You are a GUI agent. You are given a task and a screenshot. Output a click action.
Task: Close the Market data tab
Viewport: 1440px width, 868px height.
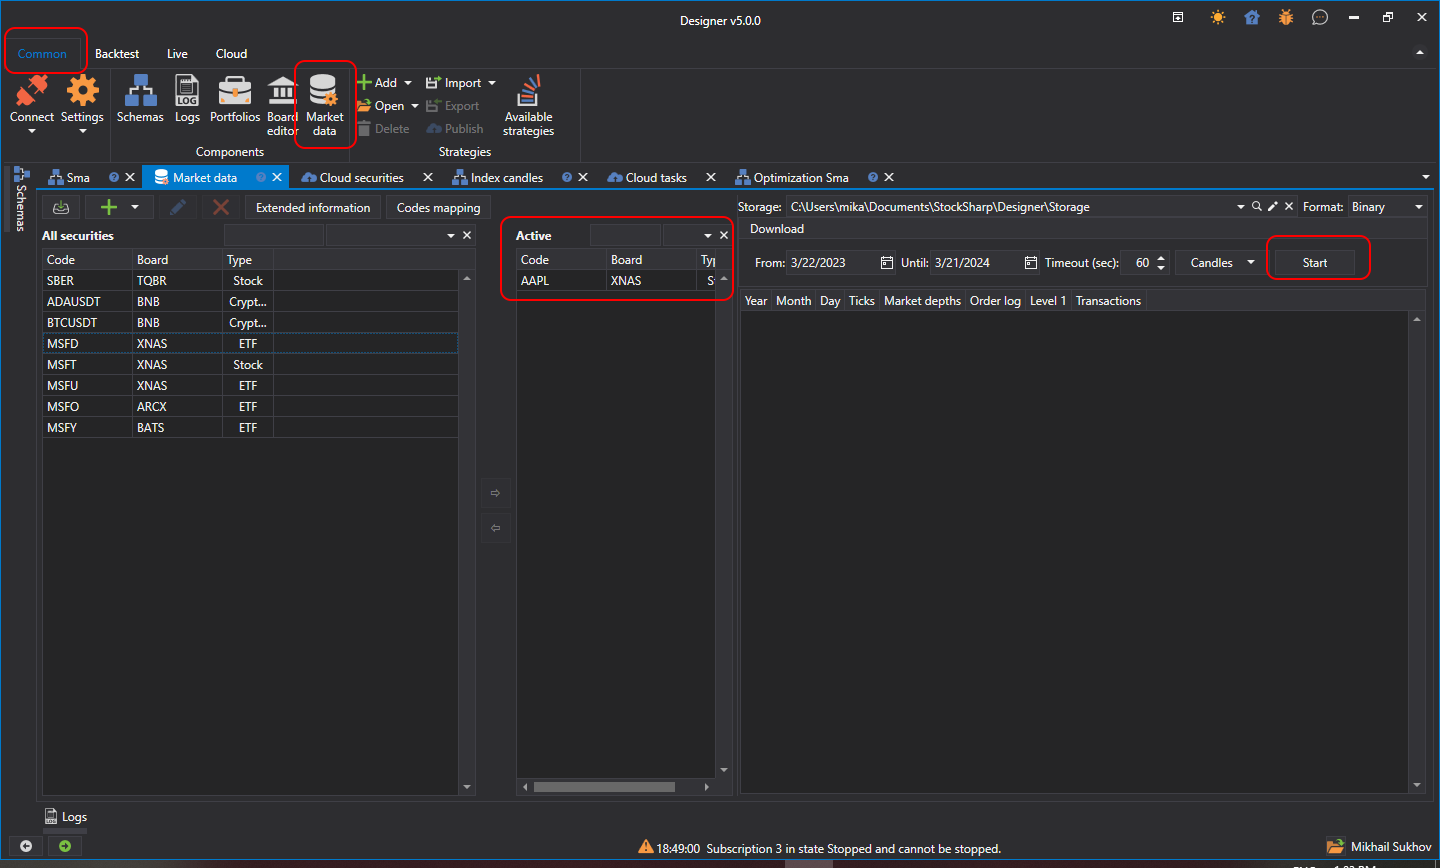(x=277, y=177)
